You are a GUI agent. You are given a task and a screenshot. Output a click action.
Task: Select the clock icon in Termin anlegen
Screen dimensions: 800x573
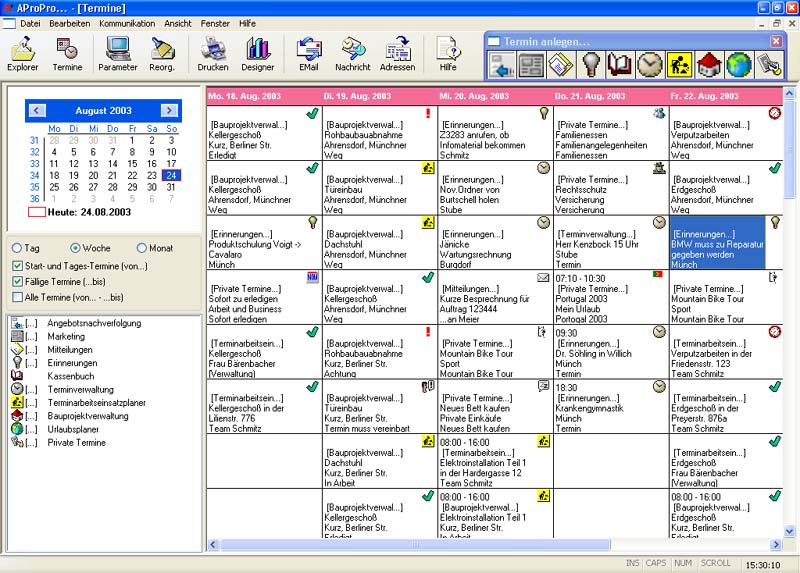click(650, 65)
